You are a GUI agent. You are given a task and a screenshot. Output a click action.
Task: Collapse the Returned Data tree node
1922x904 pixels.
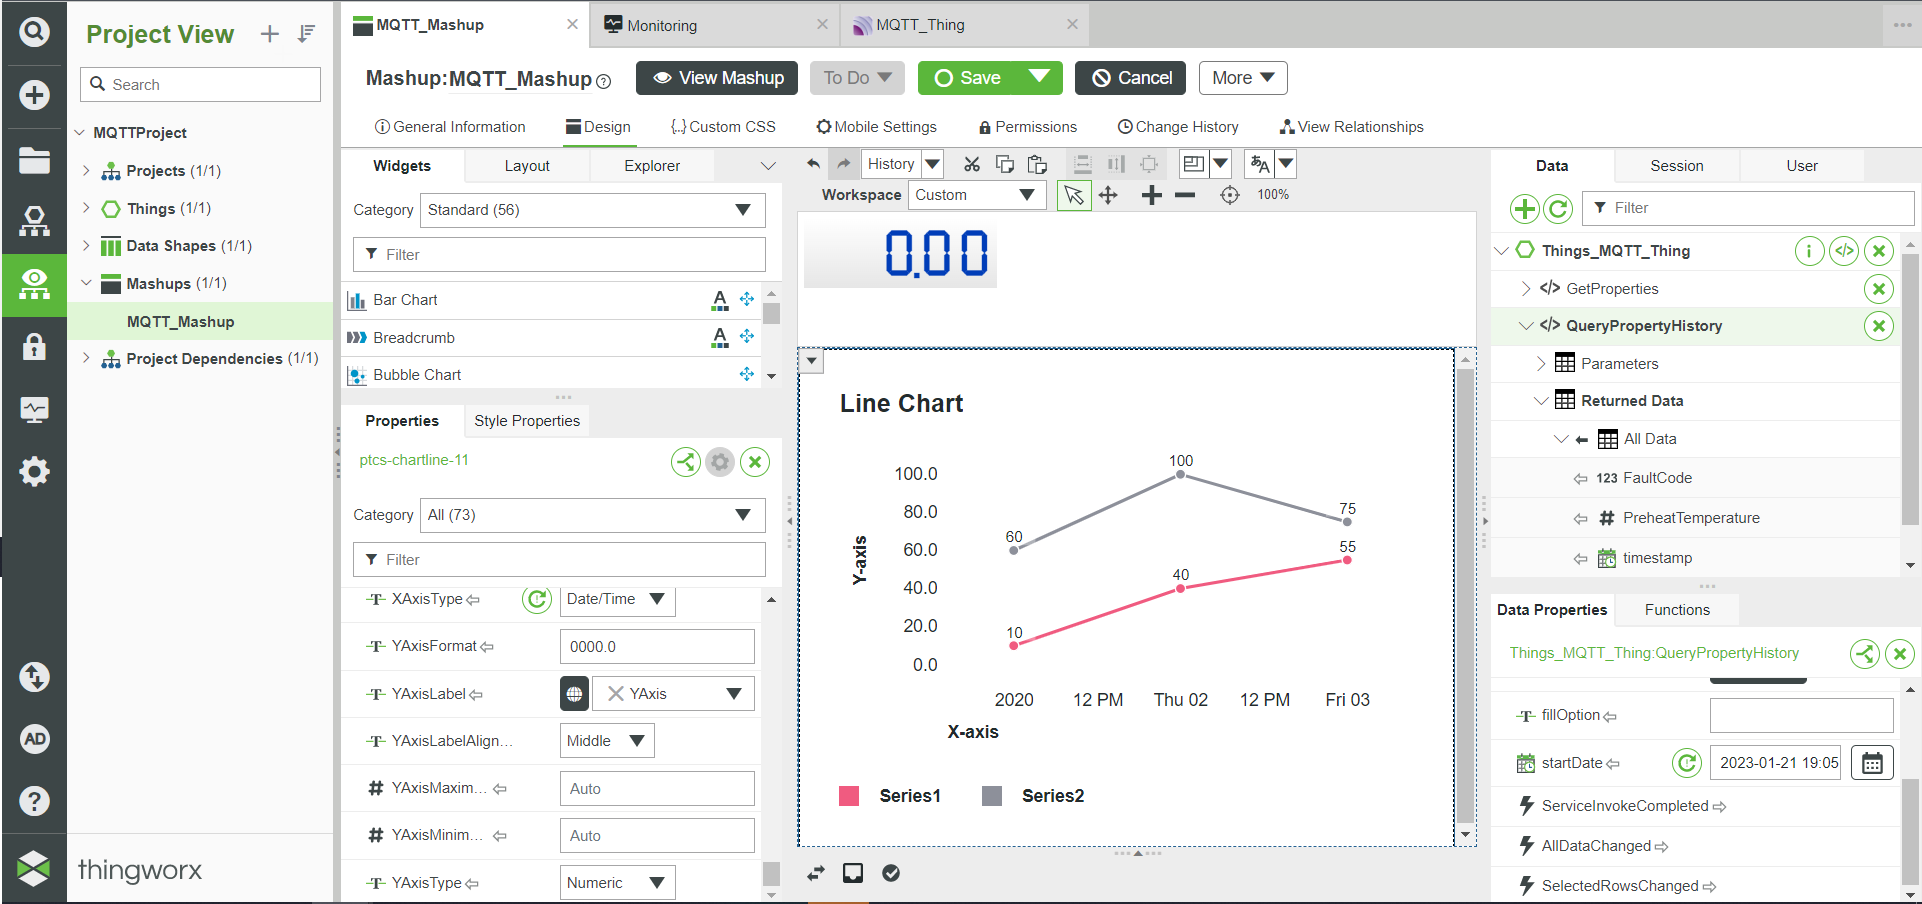pos(1541,400)
